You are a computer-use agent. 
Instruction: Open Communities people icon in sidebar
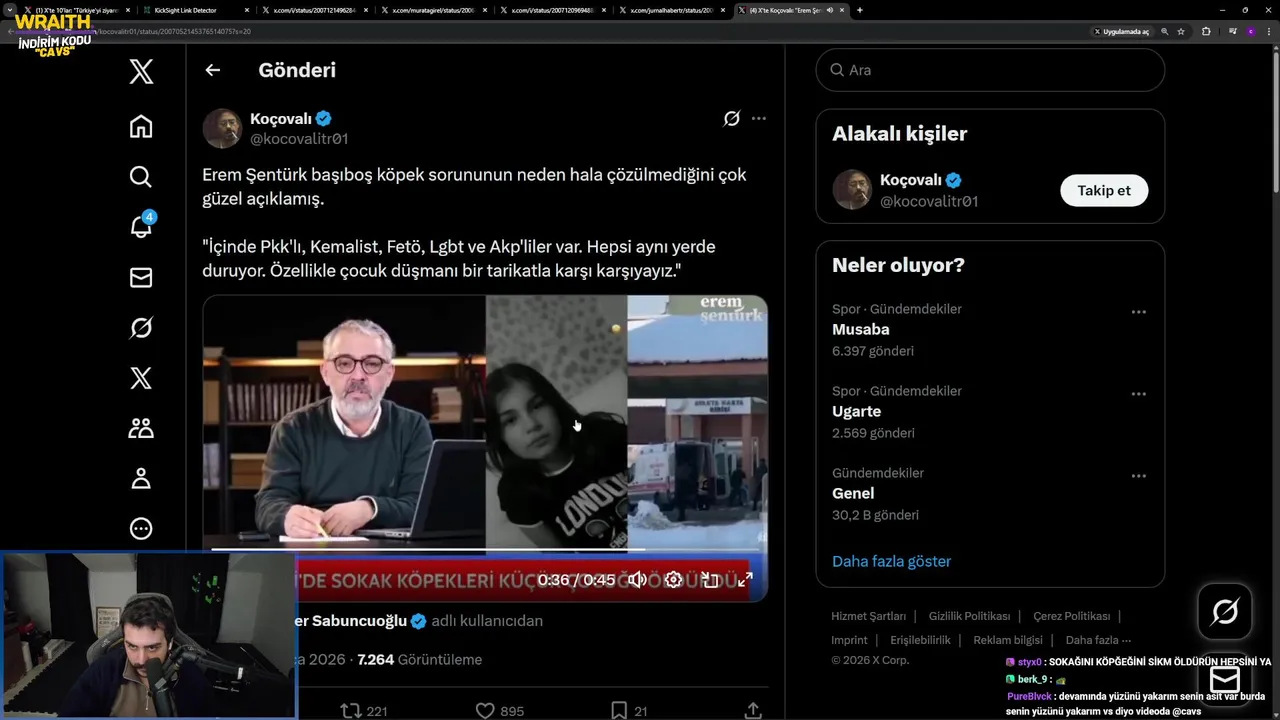coord(141,428)
